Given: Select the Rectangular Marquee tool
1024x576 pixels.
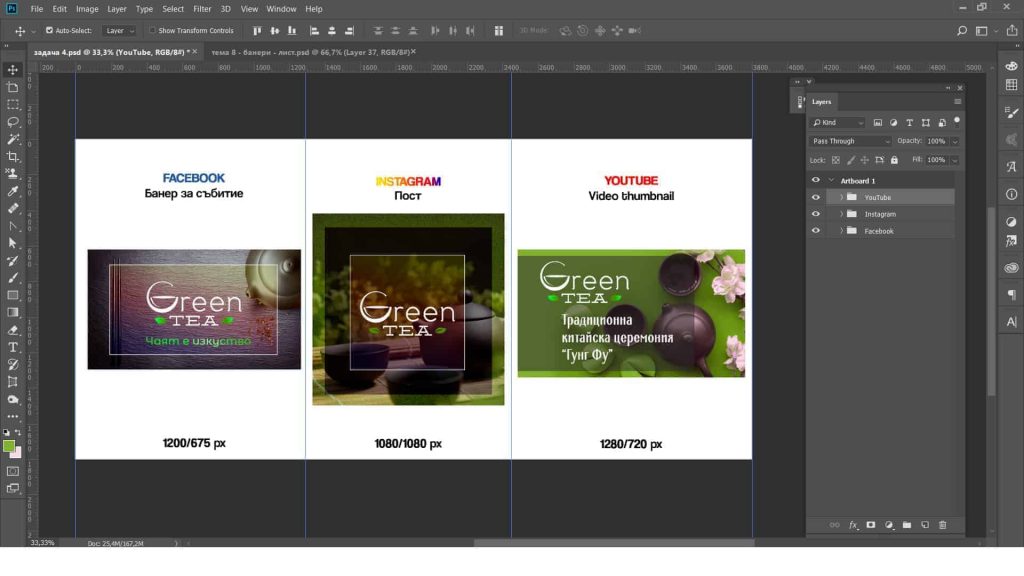Looking at the screenshot, I should coord(13,104).
